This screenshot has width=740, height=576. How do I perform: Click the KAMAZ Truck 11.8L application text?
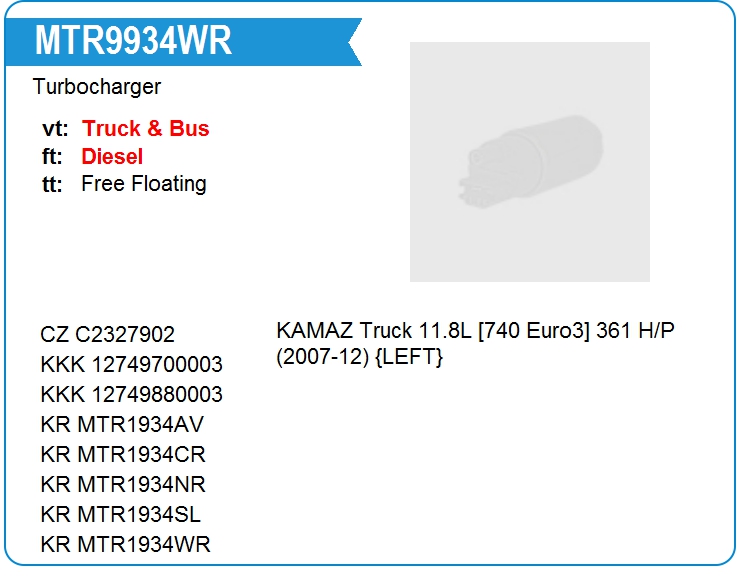(x=475, y=330)
